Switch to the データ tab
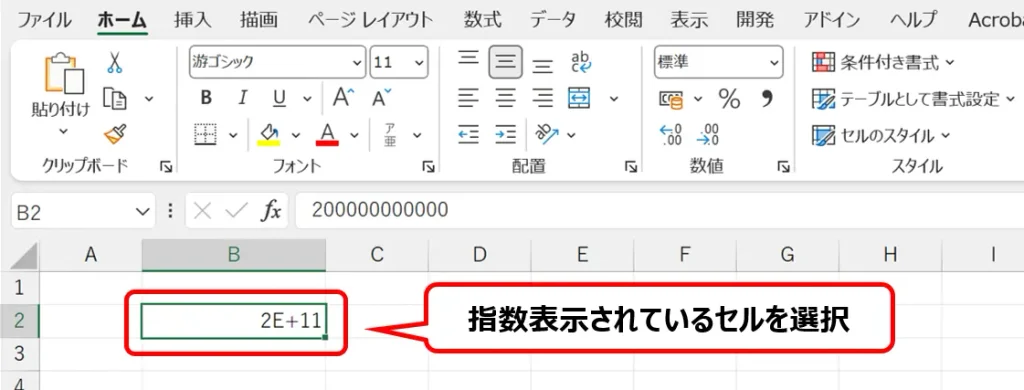This screenshot has width=1024, height=390. pos(553,20)
